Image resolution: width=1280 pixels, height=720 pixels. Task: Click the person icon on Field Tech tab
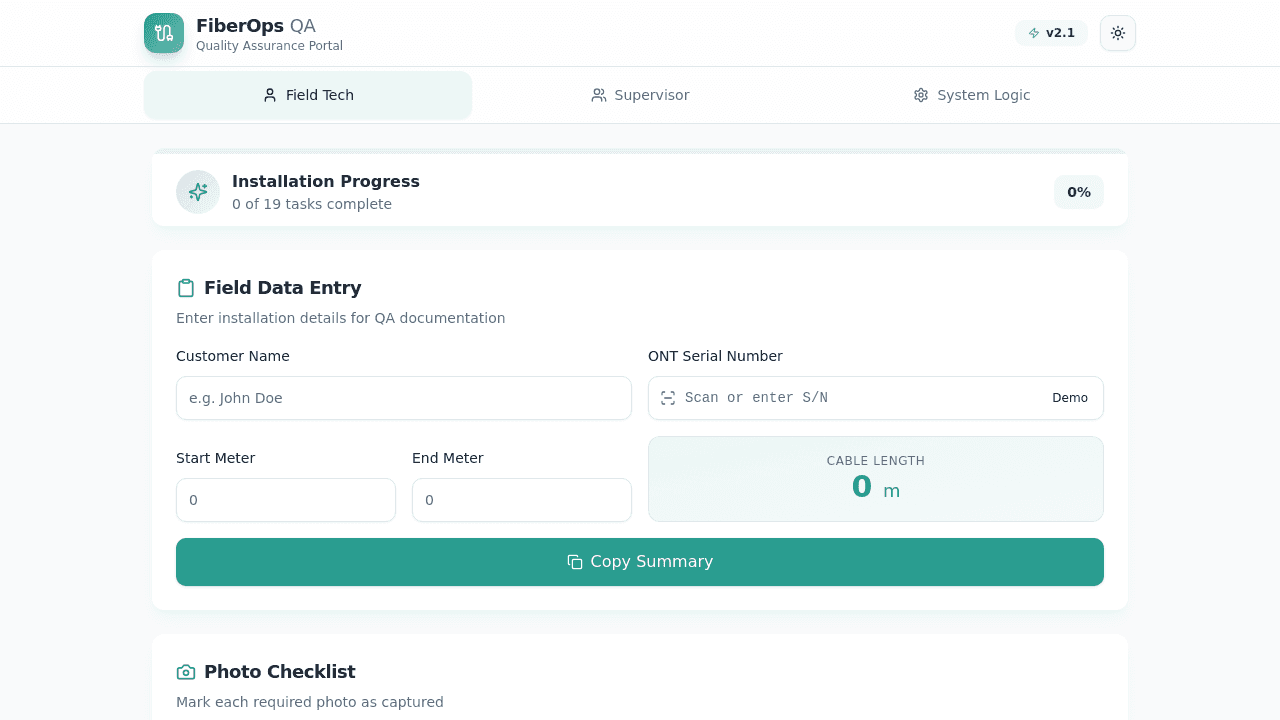pyautogui.click(x=269, y=94)
